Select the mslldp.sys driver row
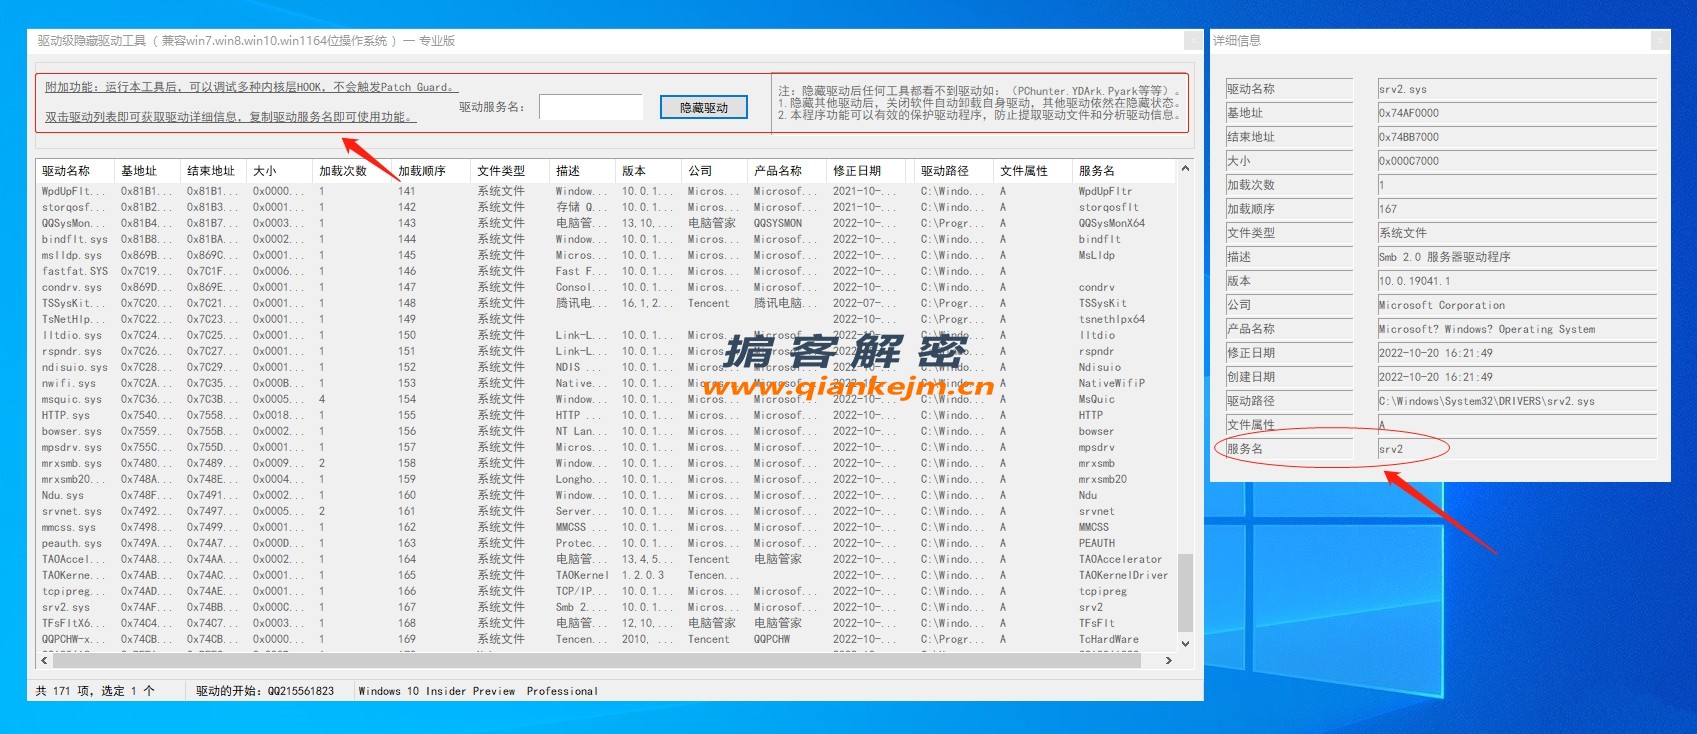The width and height of the screenshot is (1697, 734). click(607, 255)
